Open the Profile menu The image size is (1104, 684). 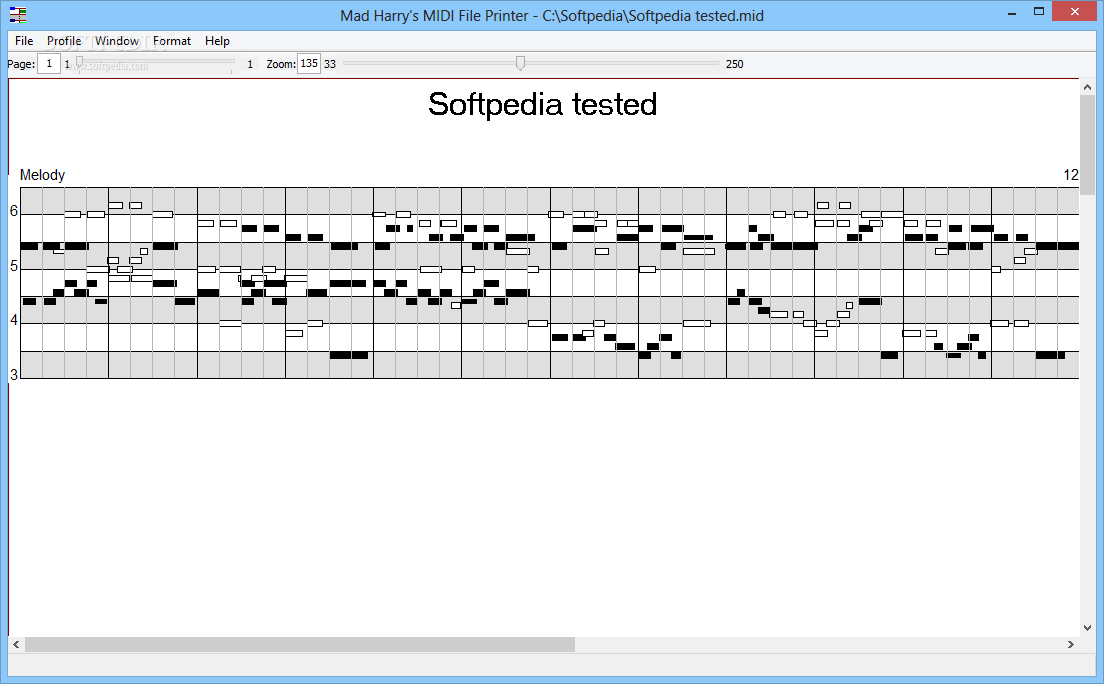(x=63, y=41)
